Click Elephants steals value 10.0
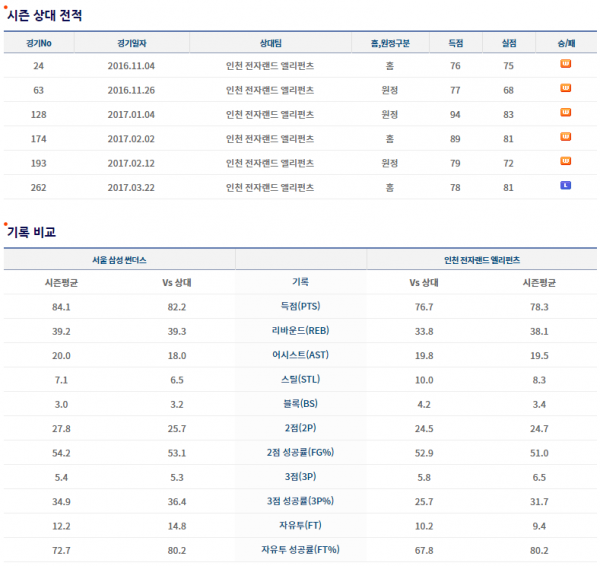Screen dimensions: 600x566 point(424,380)
